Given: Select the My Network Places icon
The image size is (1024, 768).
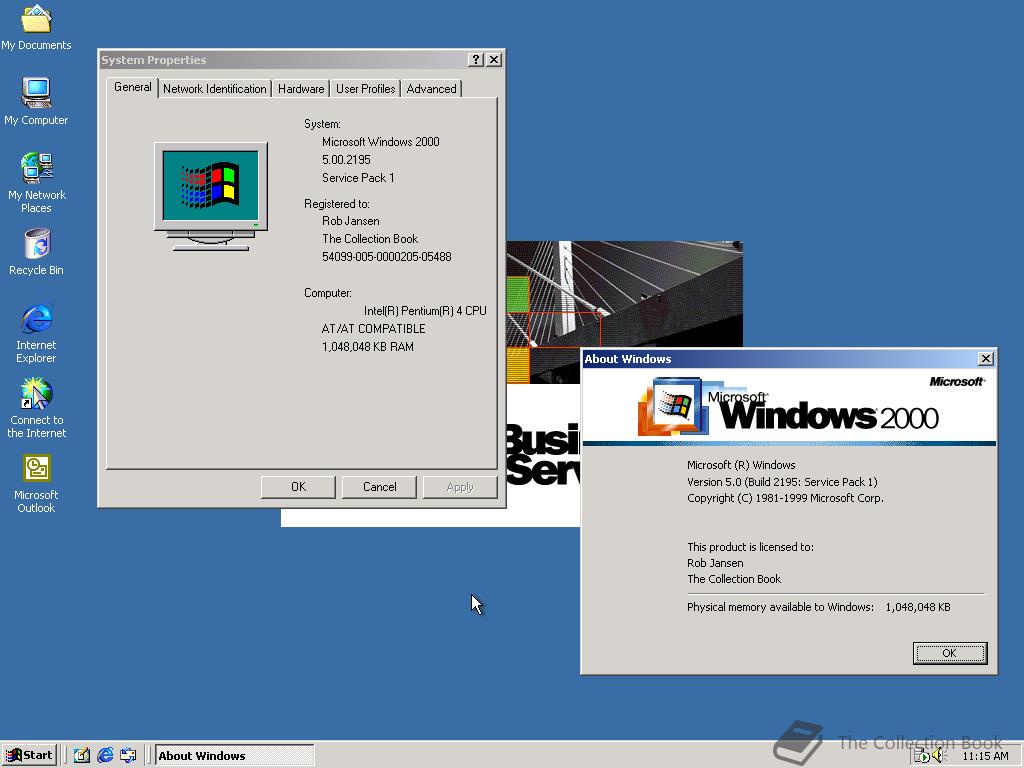Looking at the screenshot, I should pos(36,182).
